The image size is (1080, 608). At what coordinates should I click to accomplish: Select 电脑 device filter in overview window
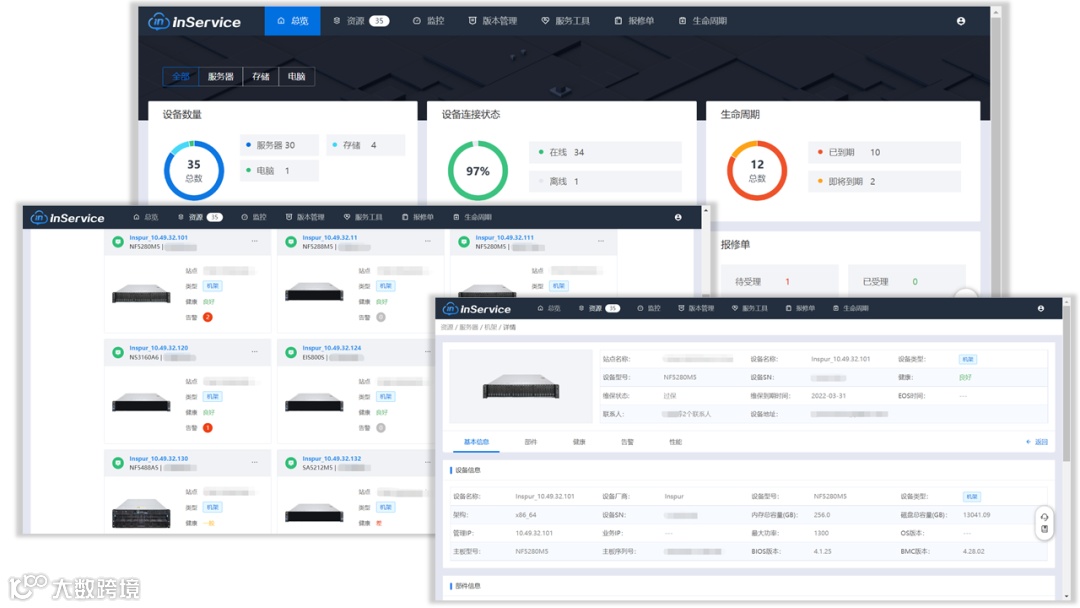click(296, 76)
